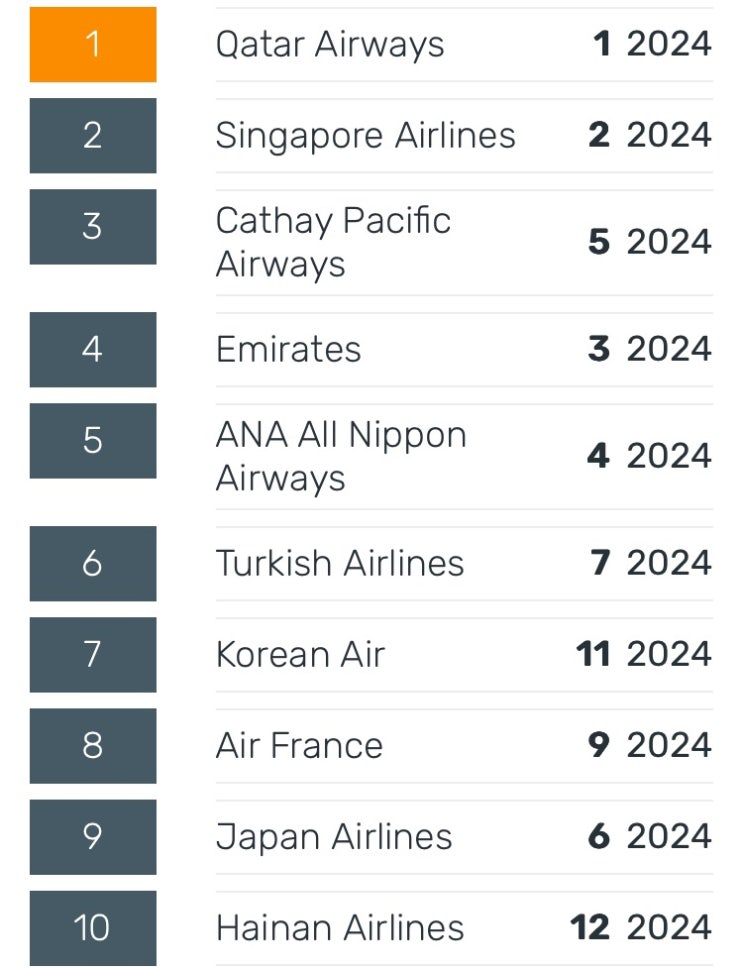Click the Qatar Airways airline name
This screenshot has width=743, height=969.
(330, 45)
